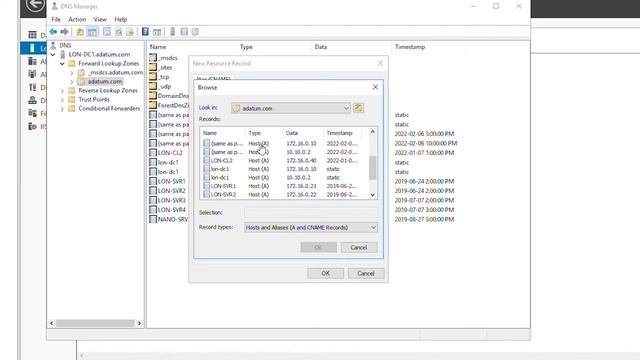The height and width of the screenshot is (360, 640).
Task: Expand the _msdcs.adatum.com zone node
Action: 71,73
